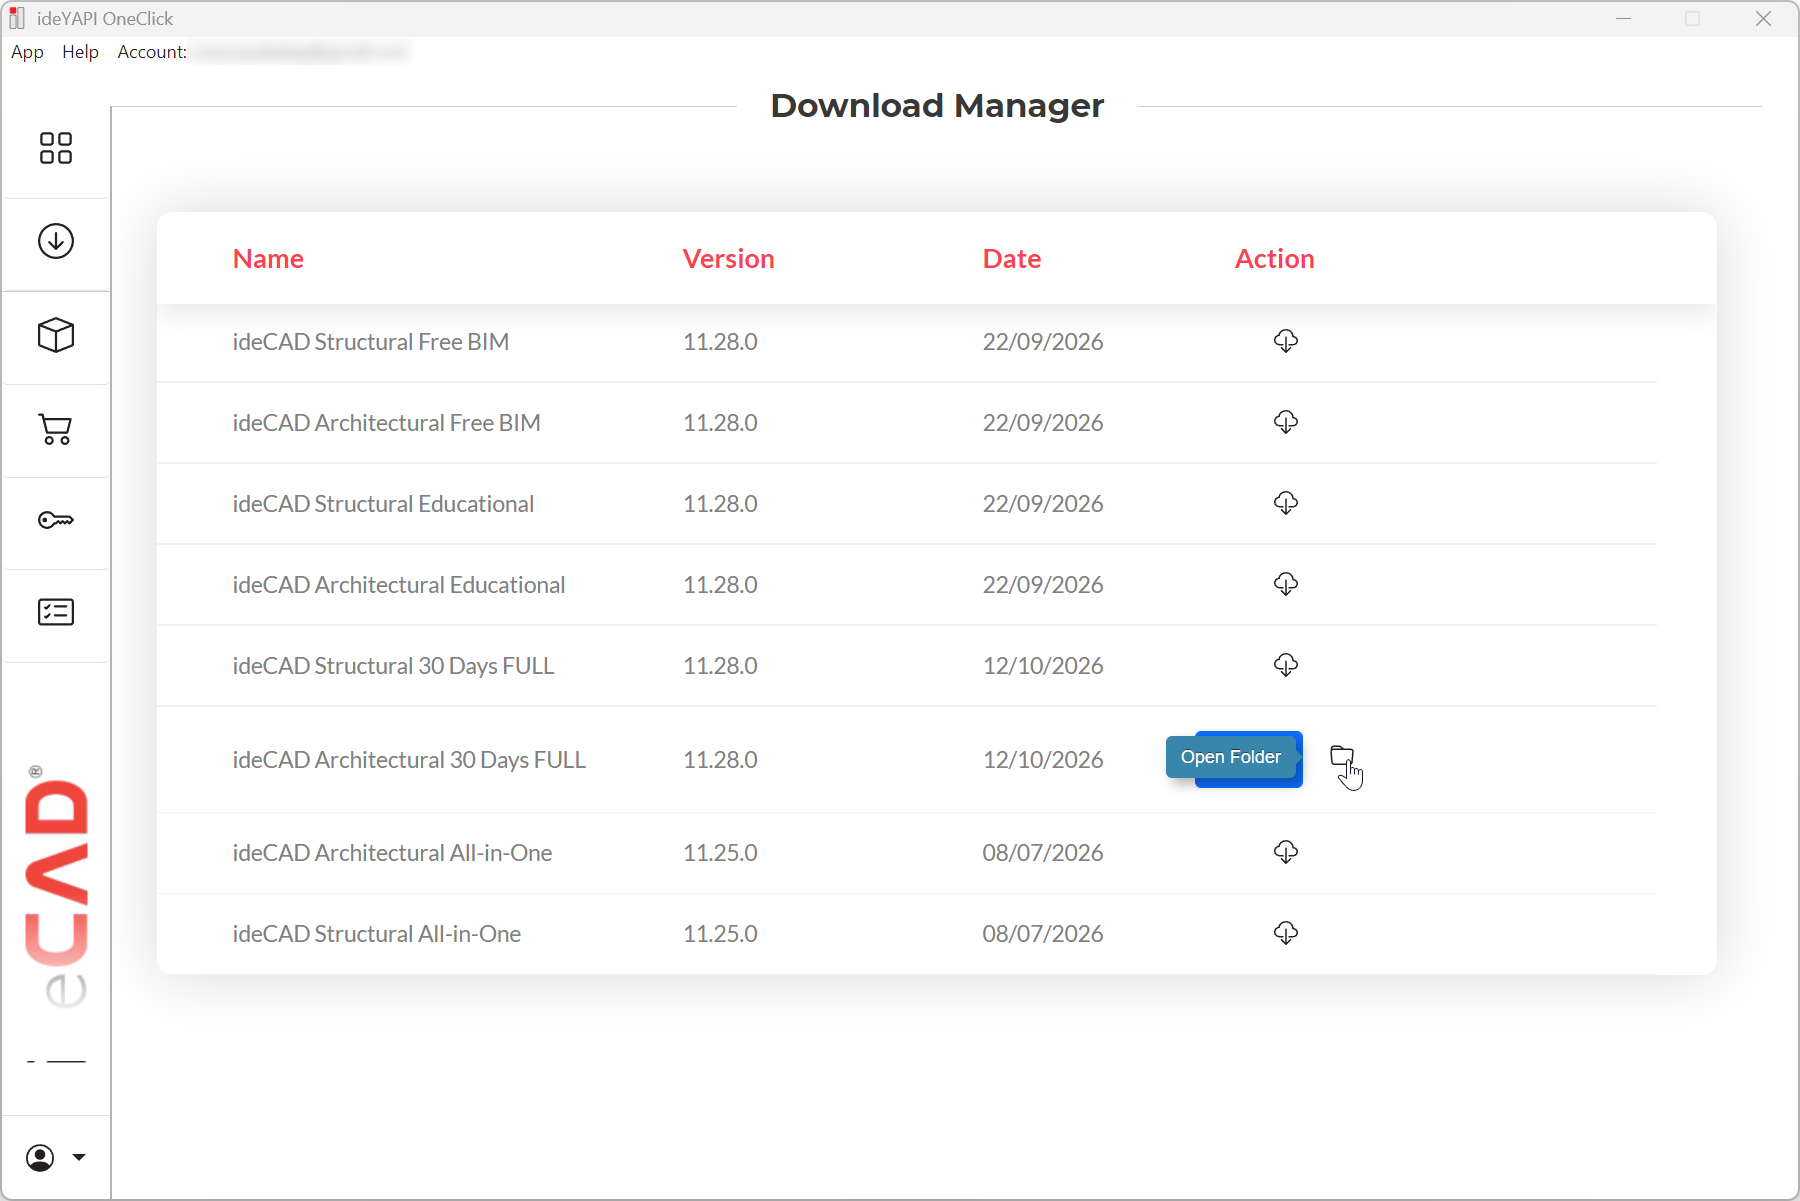Download ideCAD Architectural Educational
The image size is (1800, 1201).
[1286, 584]
